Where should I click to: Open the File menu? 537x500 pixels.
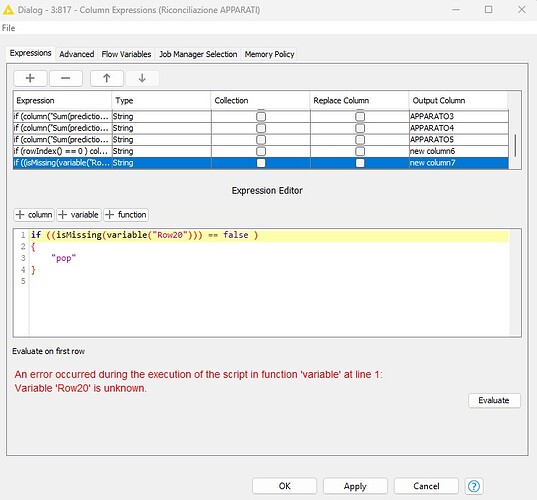[9, 28]
